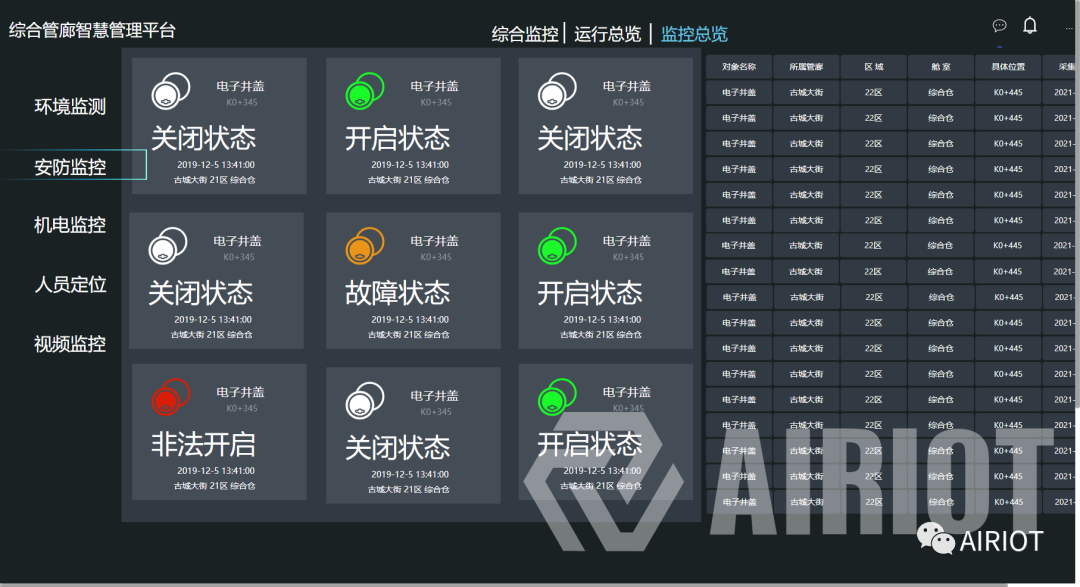This screenshot has width=1080, height=587.
Task: Open the three-dot more options icon
Action: 1069,28
